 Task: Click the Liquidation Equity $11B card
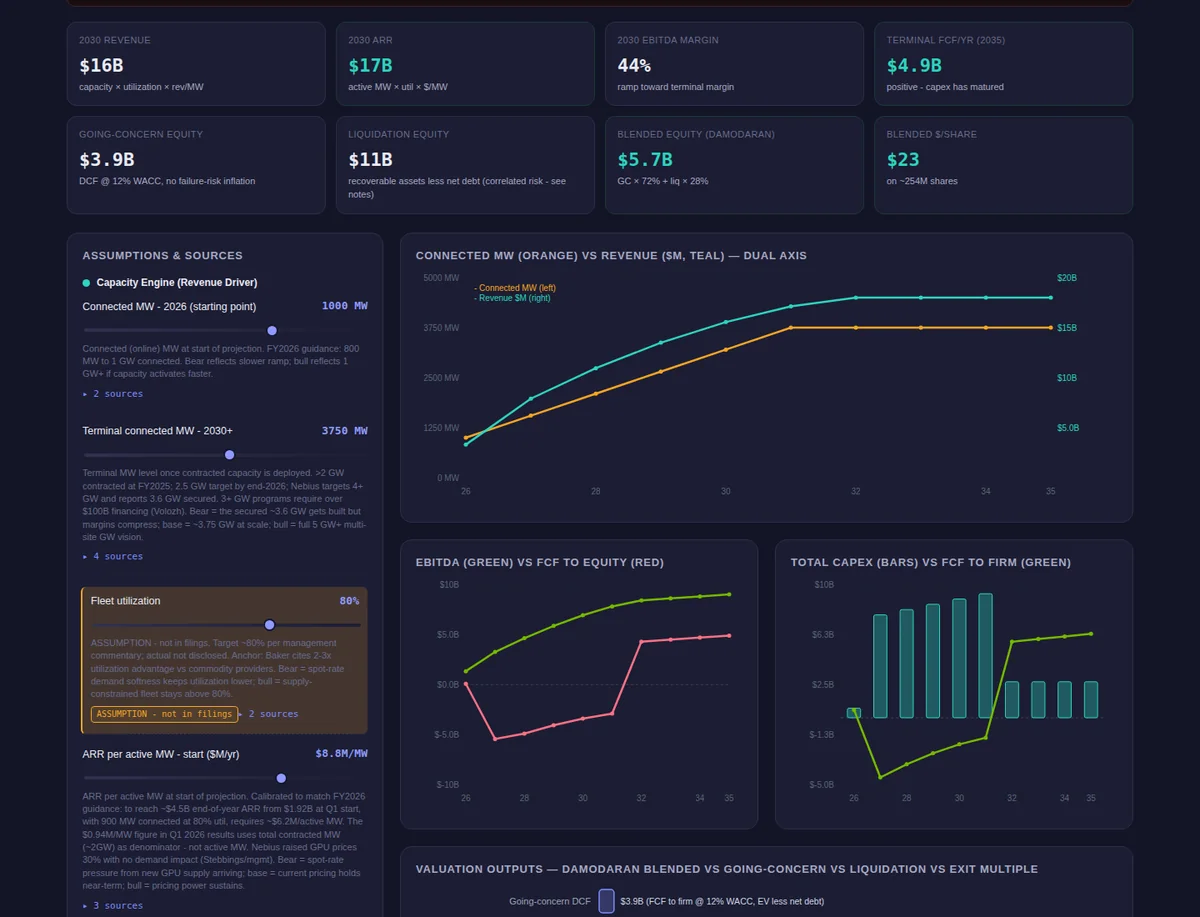pyautogui.click(x=465, y=165)
